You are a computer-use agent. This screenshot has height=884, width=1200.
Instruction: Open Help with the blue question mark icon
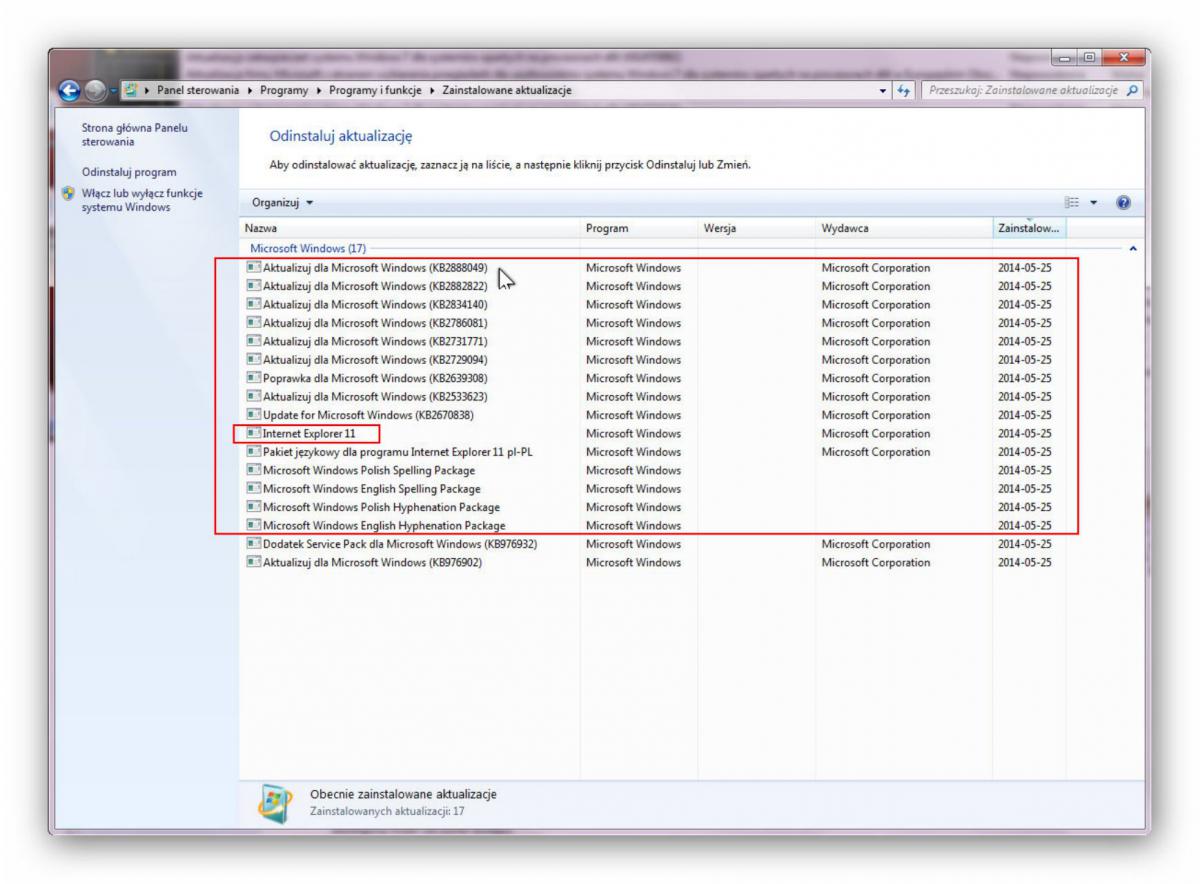pos(1124,203)
